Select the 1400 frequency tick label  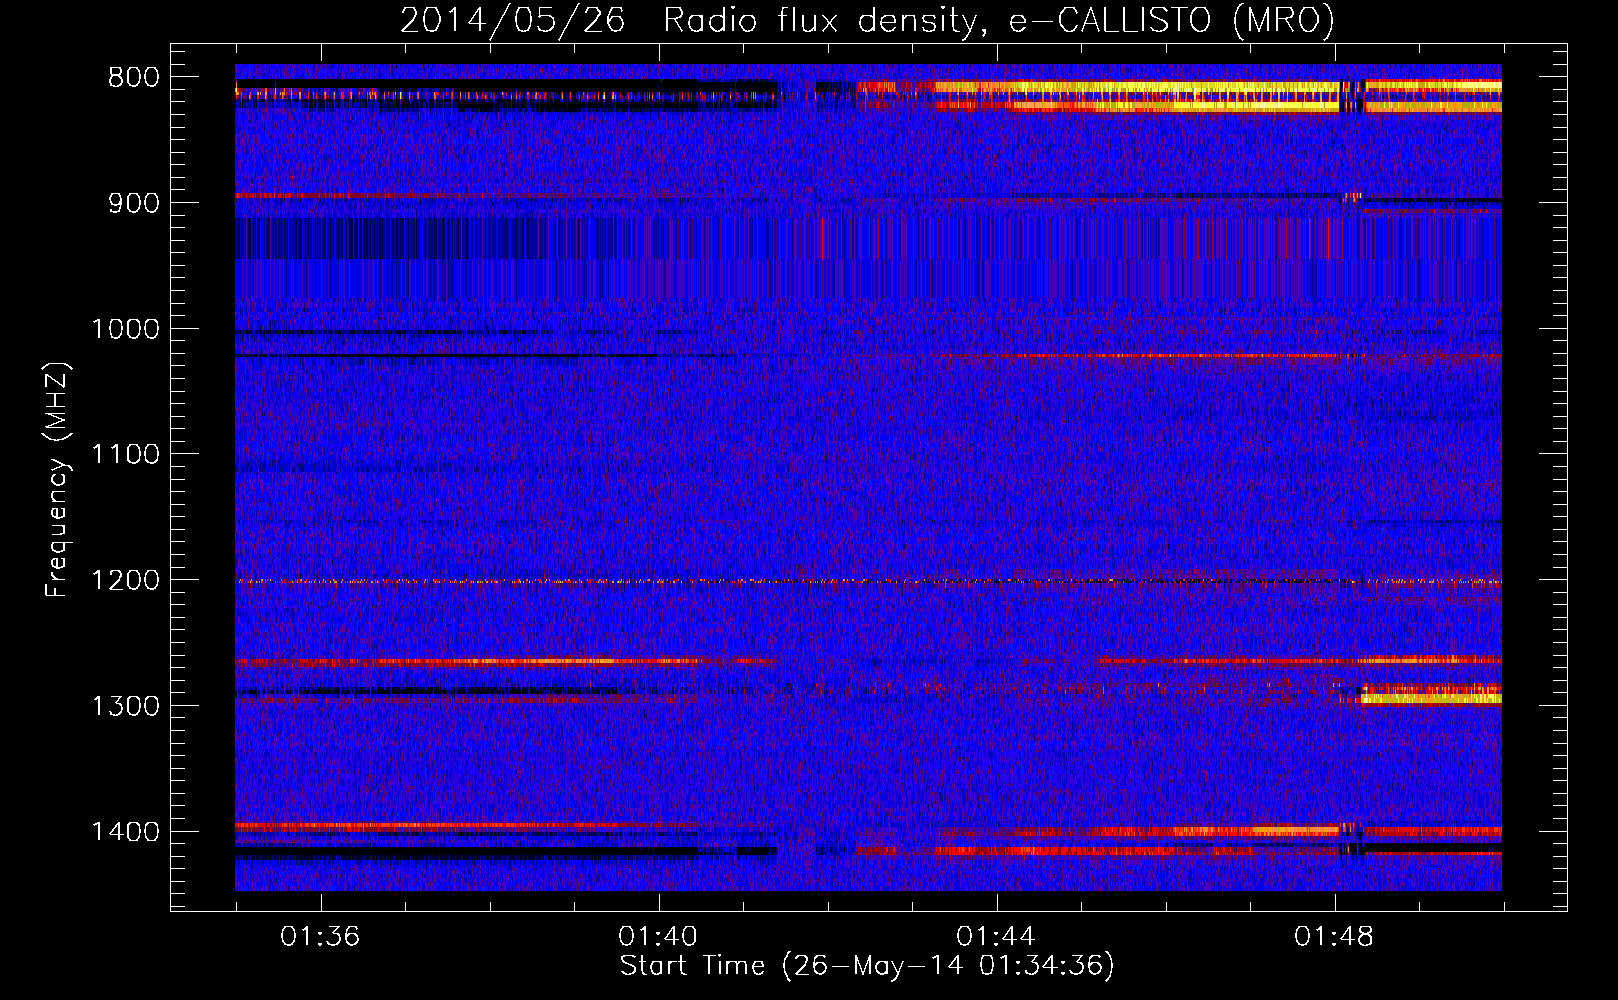click(x=125, y=832)
